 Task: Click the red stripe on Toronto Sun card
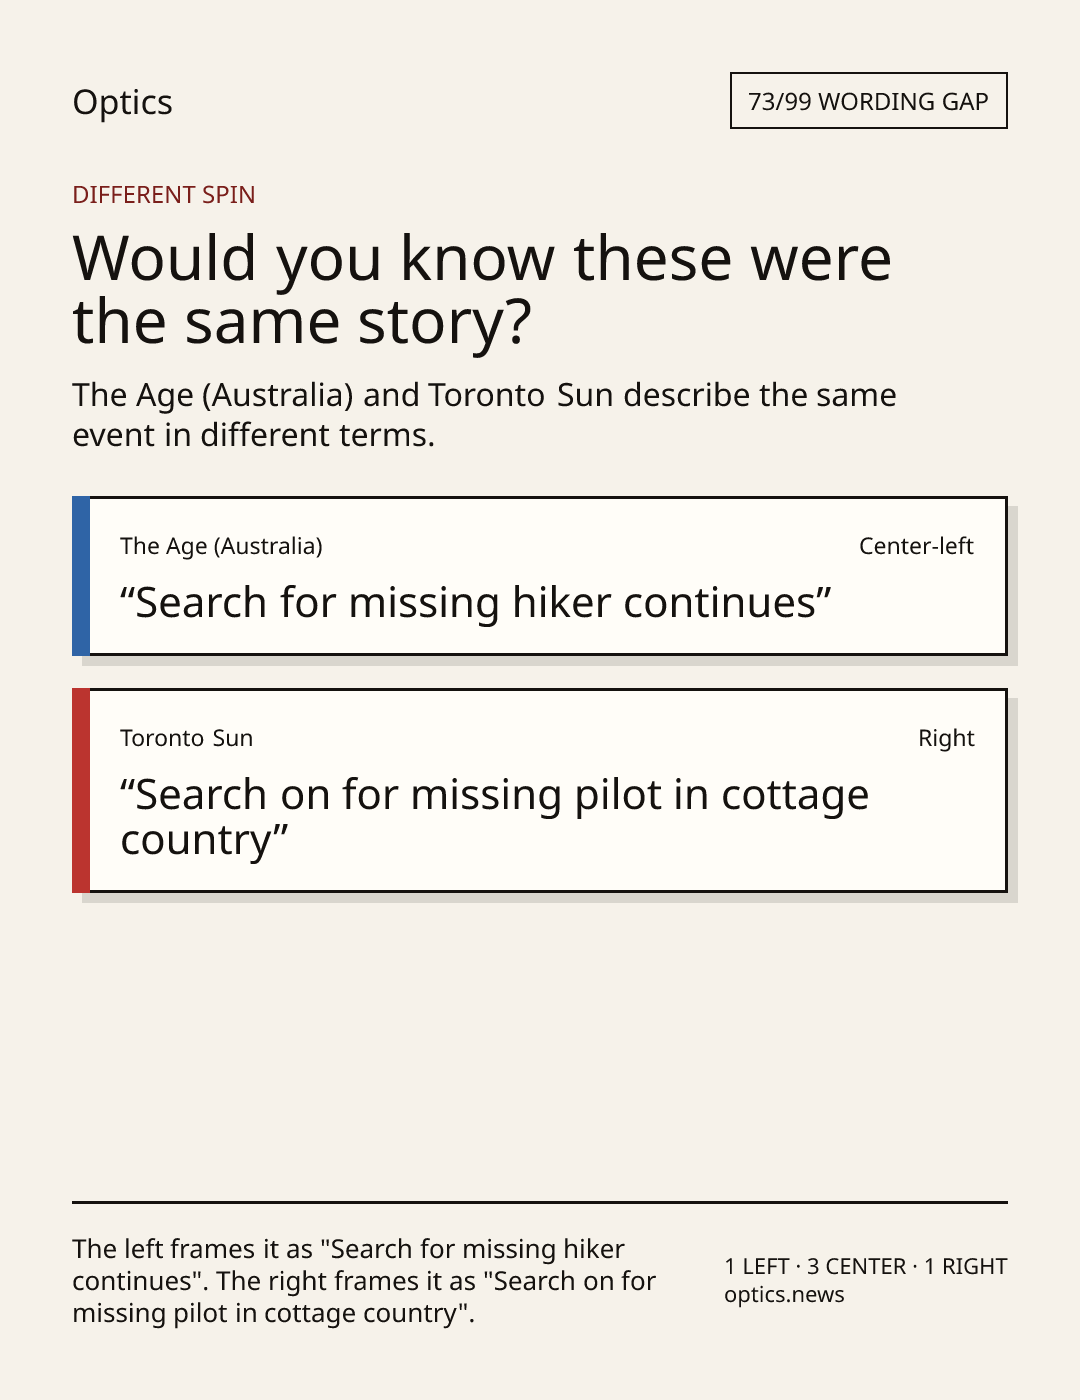(x=81, y=790)
